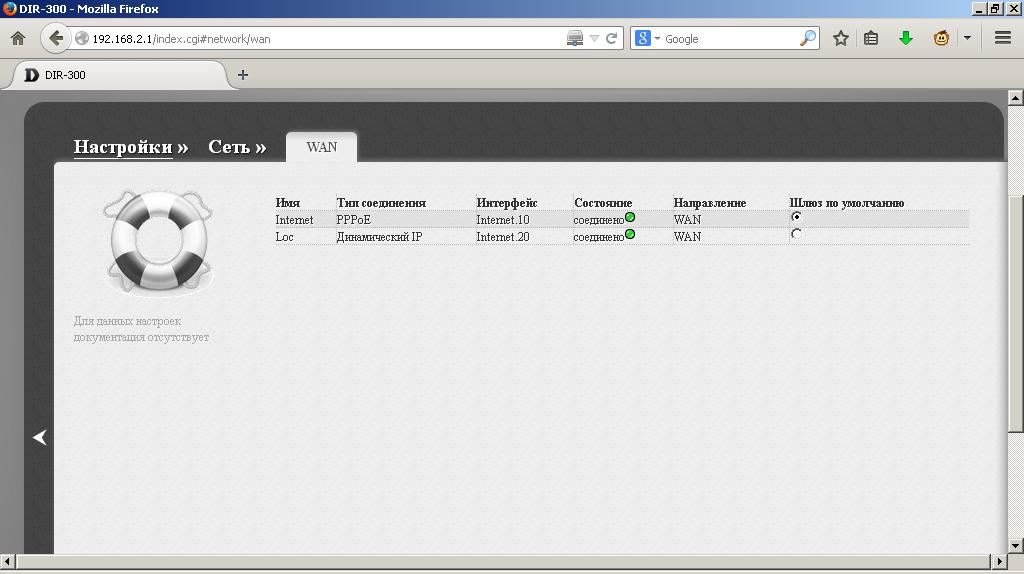Bookmark this page with star icon
This screenshot has width=1024, height=574.
pos(840,39)
